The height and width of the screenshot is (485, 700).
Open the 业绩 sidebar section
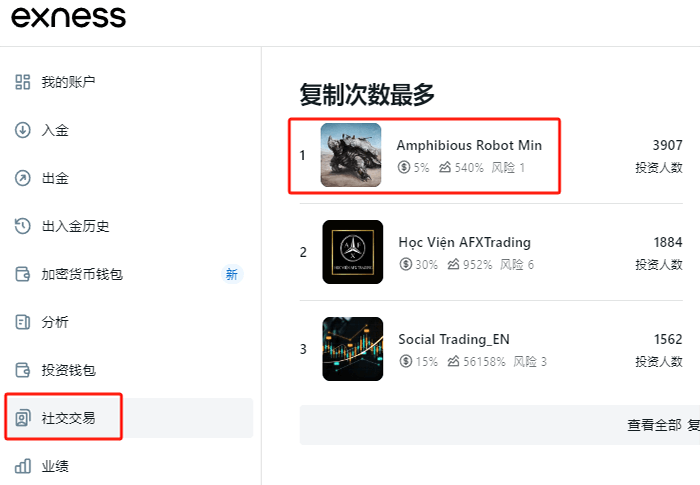tap(55, 466)
